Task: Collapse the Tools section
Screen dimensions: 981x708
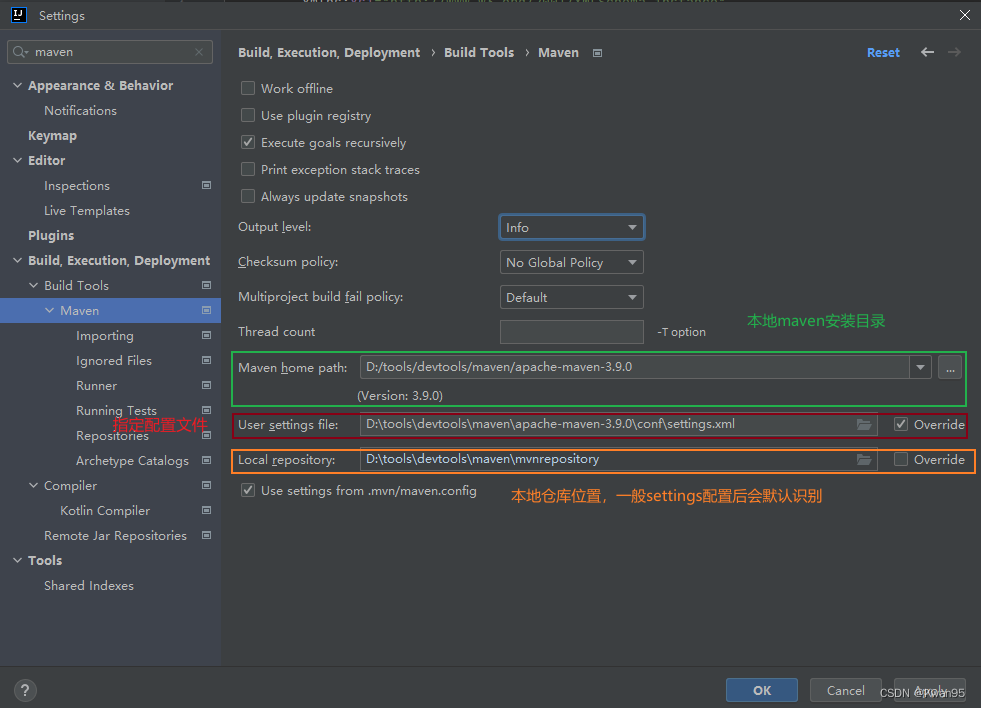Action: coord(18,560)
